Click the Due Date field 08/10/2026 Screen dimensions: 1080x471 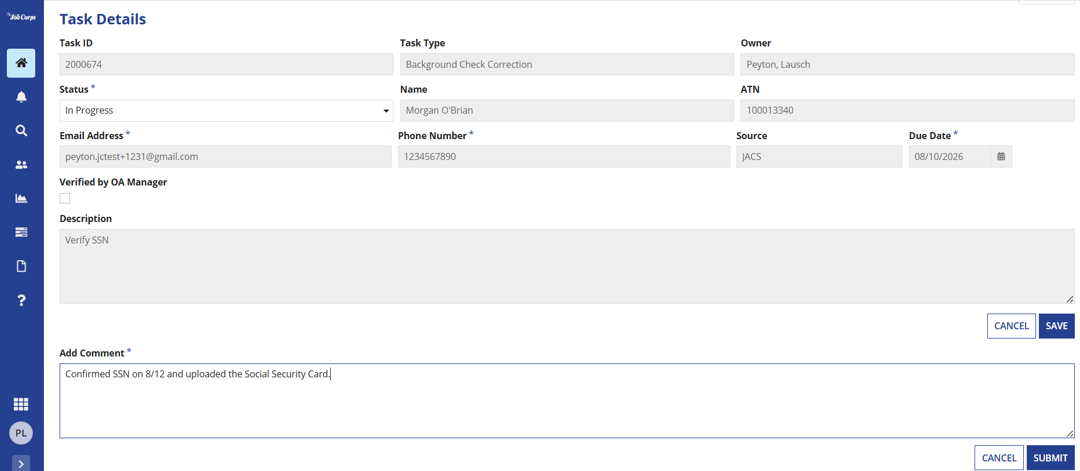pos(950,156)
